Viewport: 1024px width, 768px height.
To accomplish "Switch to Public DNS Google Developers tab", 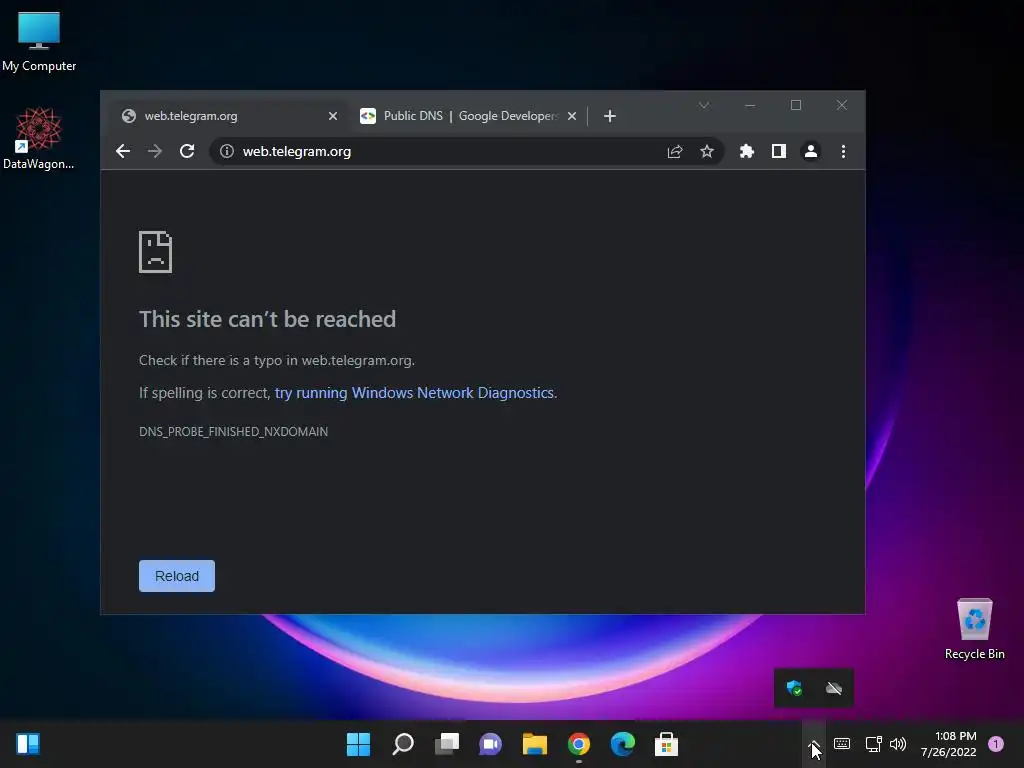I will point(468,116).
